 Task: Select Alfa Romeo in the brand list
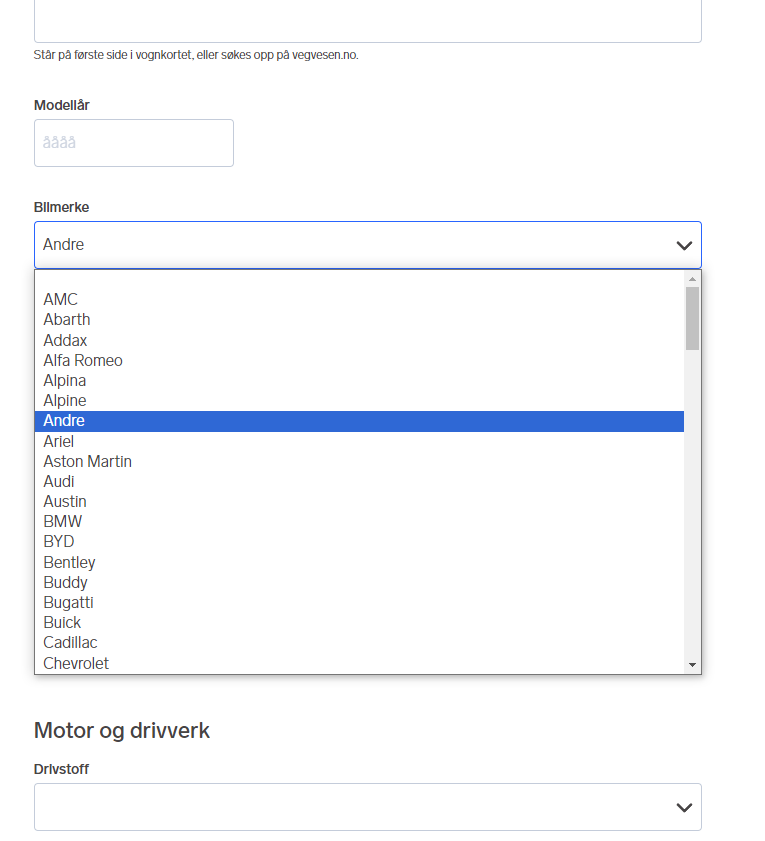coord(359,360)
